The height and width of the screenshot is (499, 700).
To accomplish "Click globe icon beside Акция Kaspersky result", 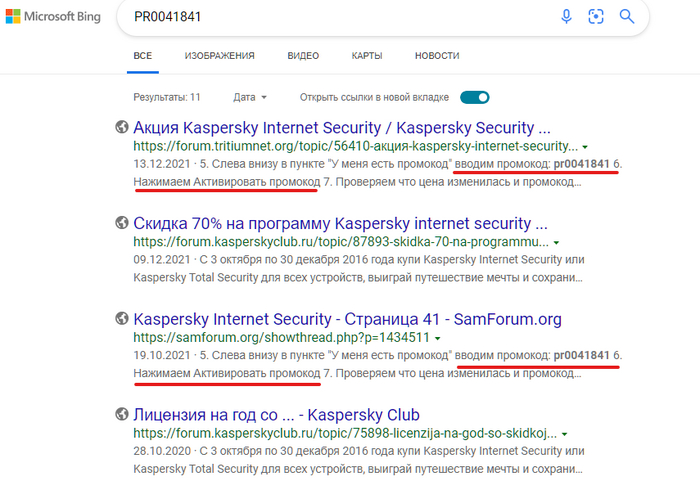I will pyautogui.click(x=122, y=128).
